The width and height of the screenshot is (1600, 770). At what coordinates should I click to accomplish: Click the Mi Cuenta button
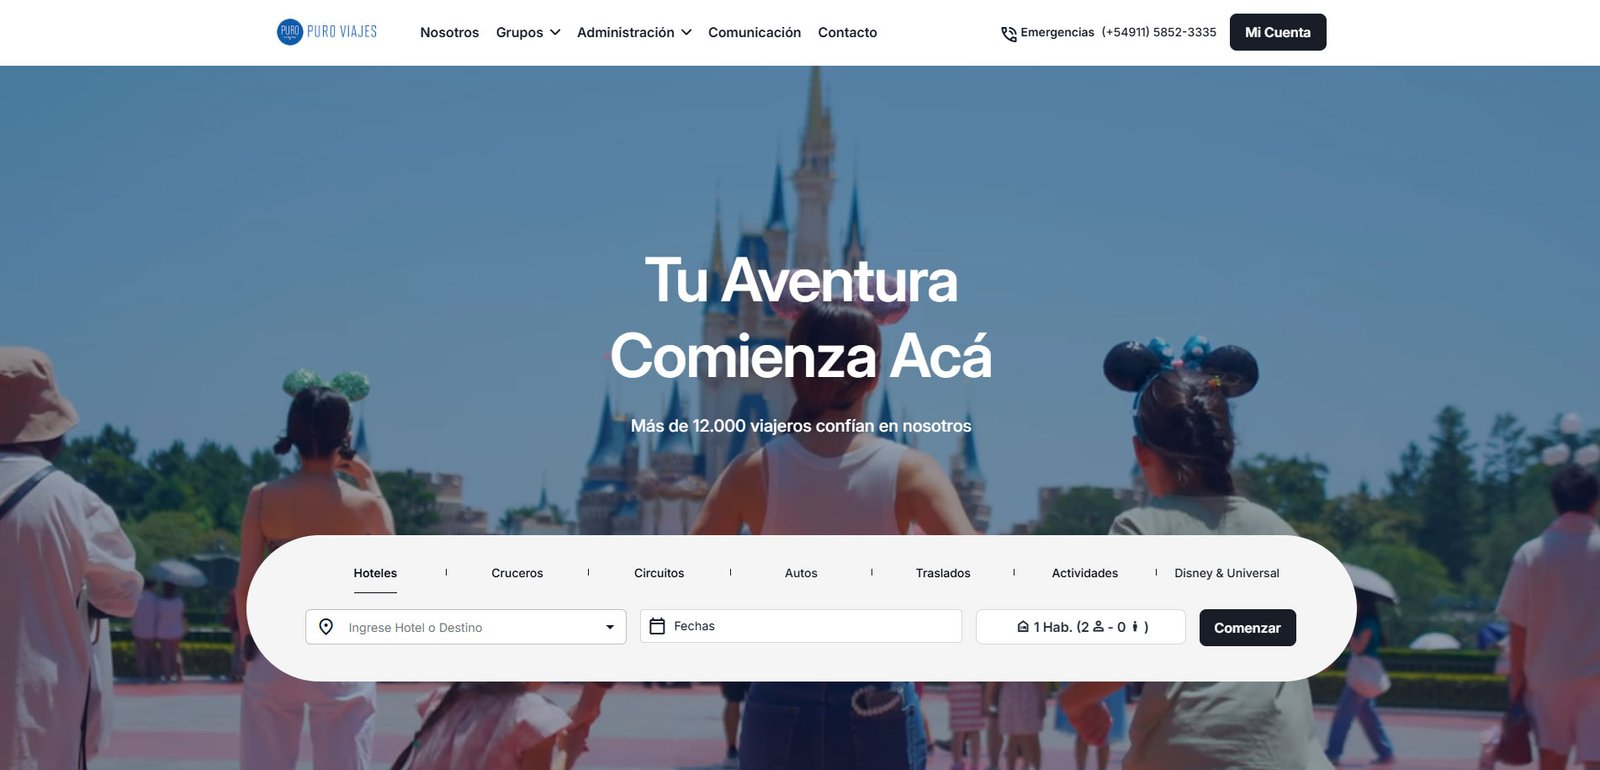1278,32
